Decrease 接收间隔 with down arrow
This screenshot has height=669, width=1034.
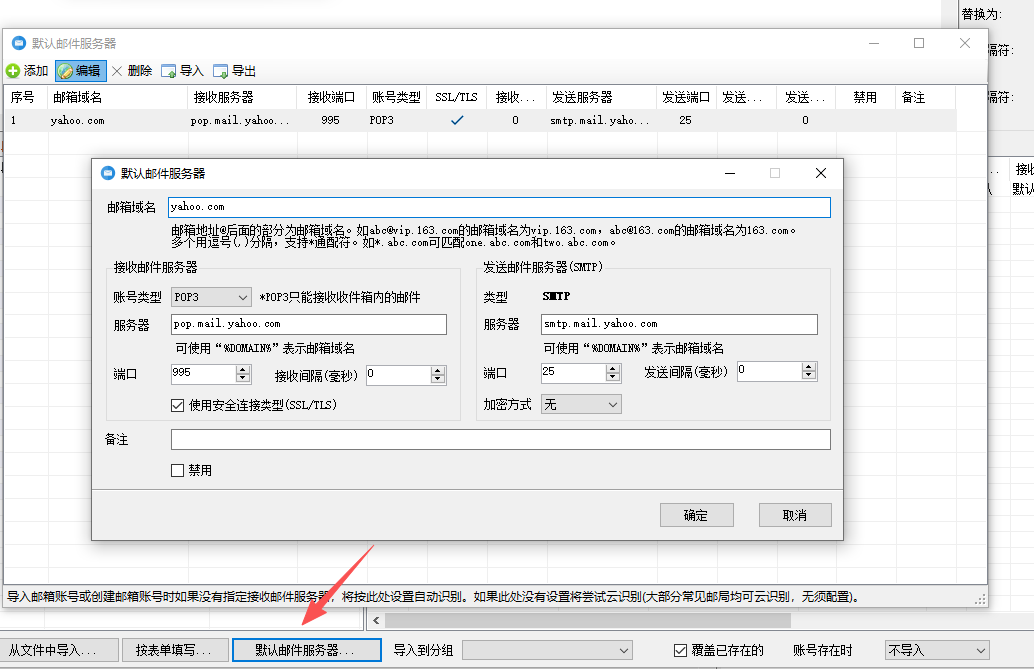tap(438, 380)
